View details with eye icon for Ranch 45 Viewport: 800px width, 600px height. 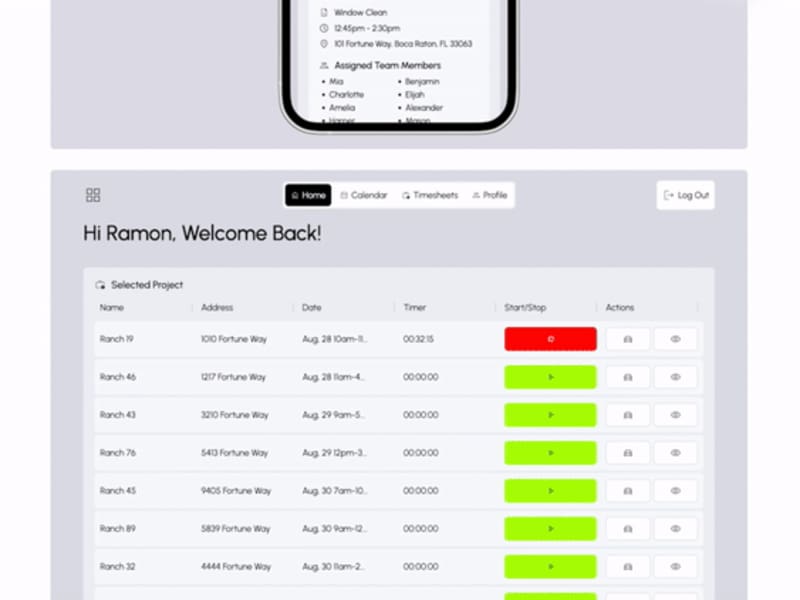[676, 491]
